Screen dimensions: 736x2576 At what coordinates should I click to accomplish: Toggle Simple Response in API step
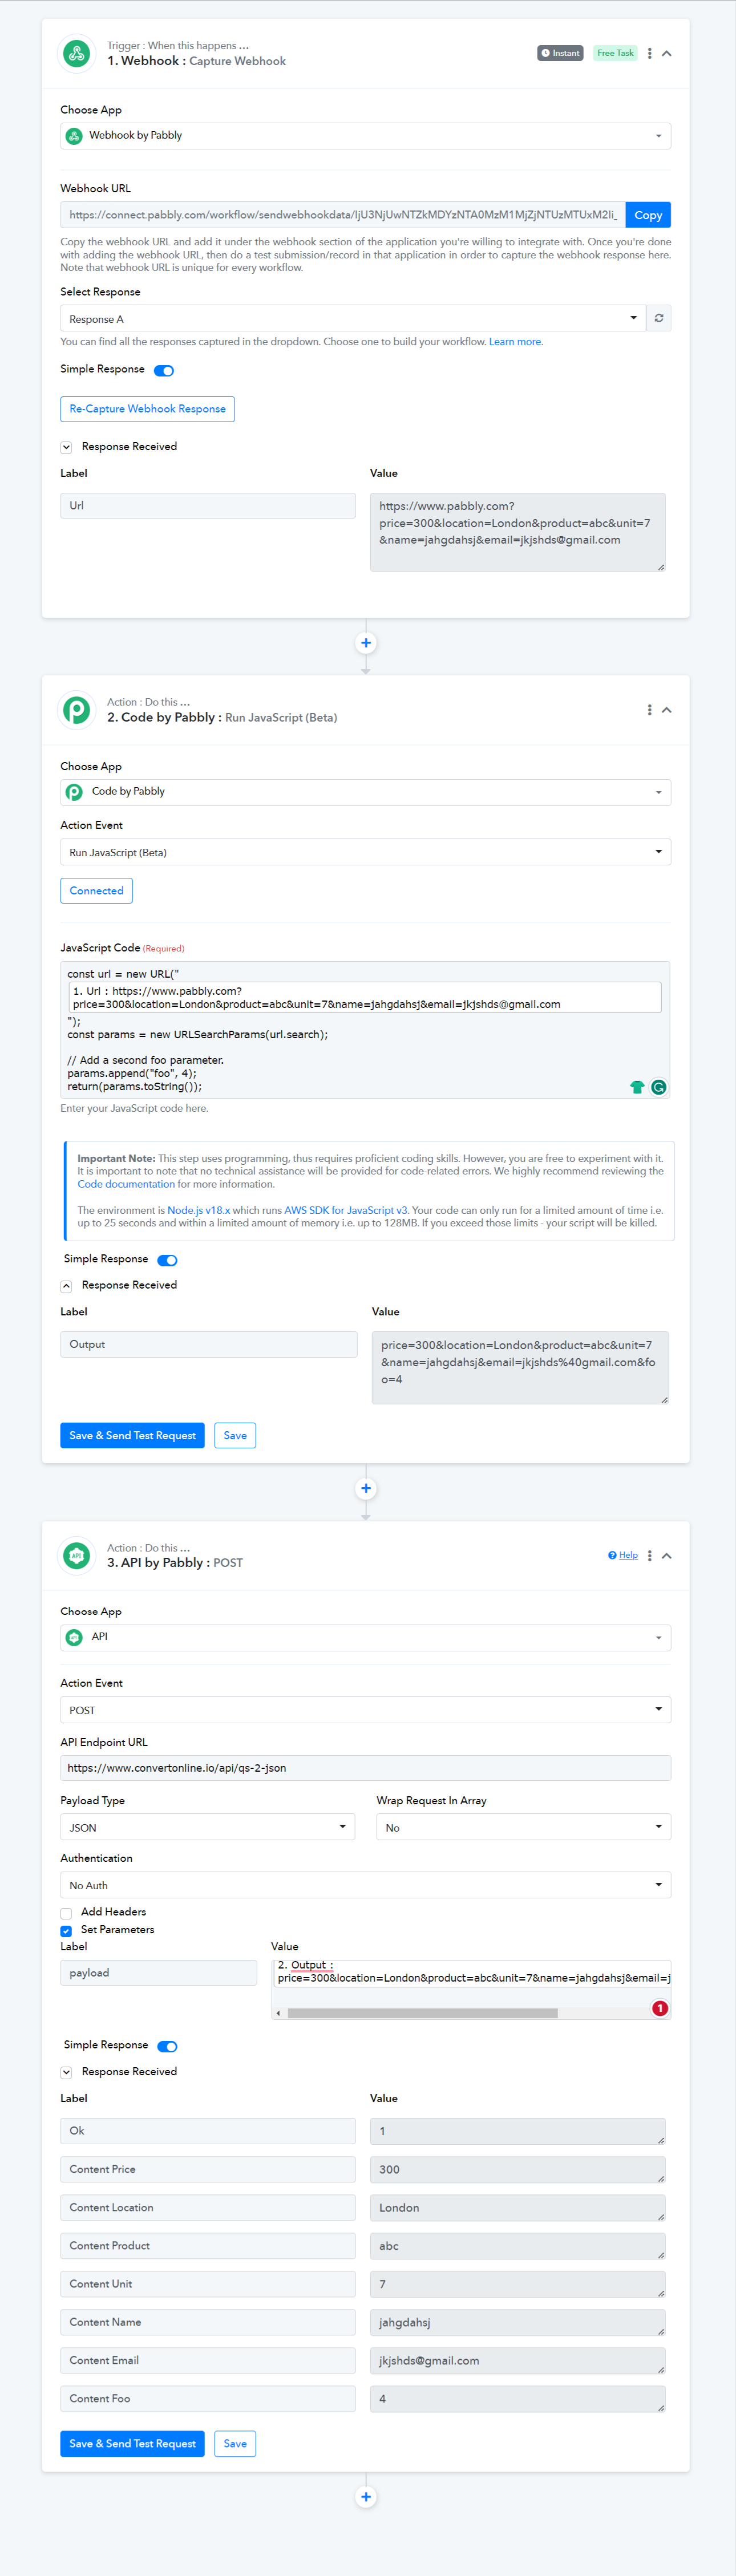point(168,2046)
